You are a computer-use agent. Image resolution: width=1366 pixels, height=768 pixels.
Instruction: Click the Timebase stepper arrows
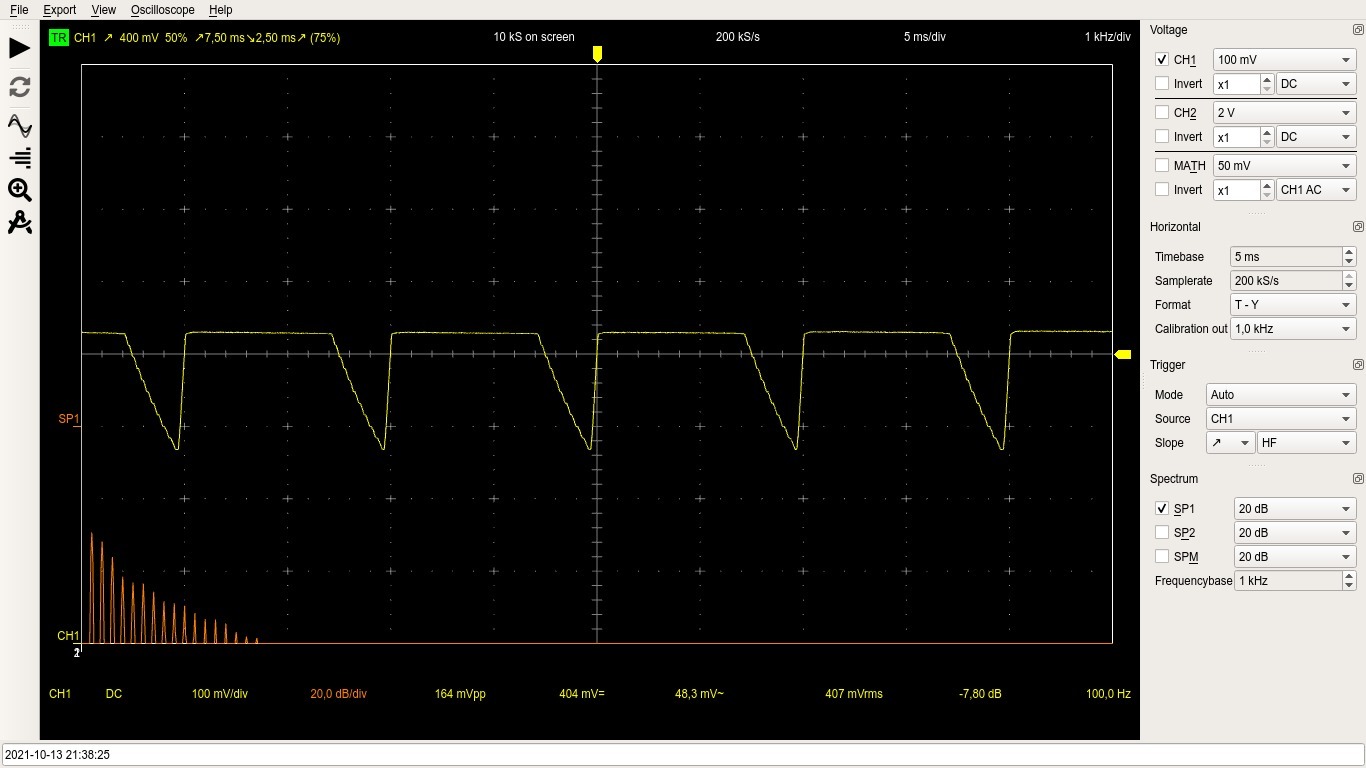(1349, 257)
